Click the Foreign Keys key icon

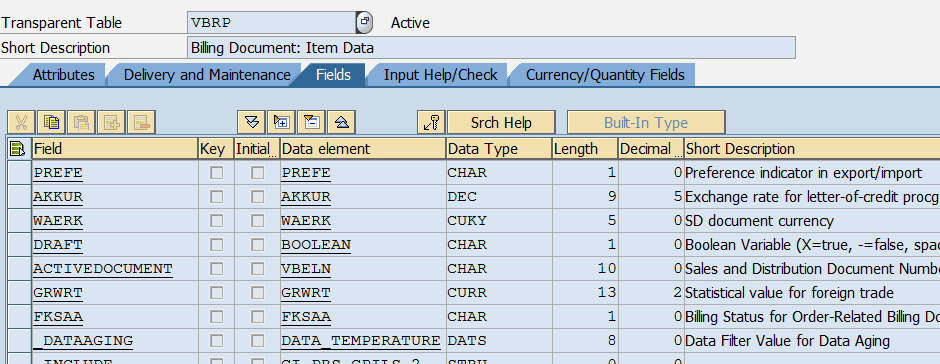tap(432, 122)
